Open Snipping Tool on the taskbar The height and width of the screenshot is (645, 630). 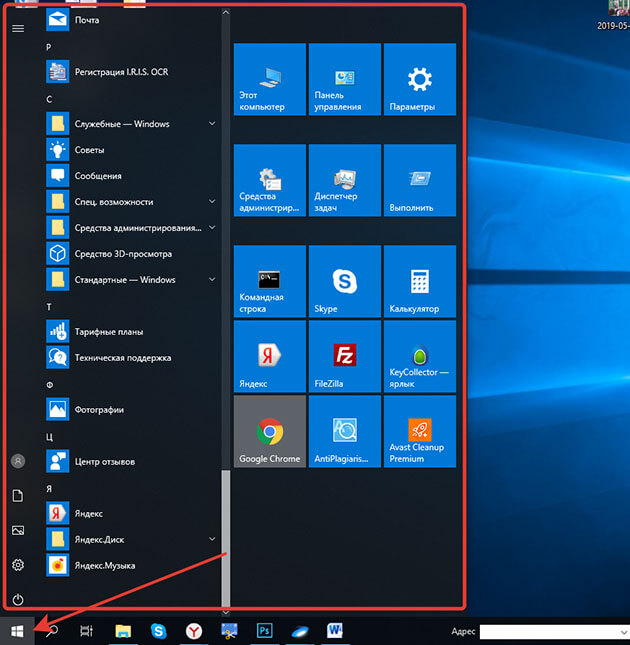tap(229, 631)
